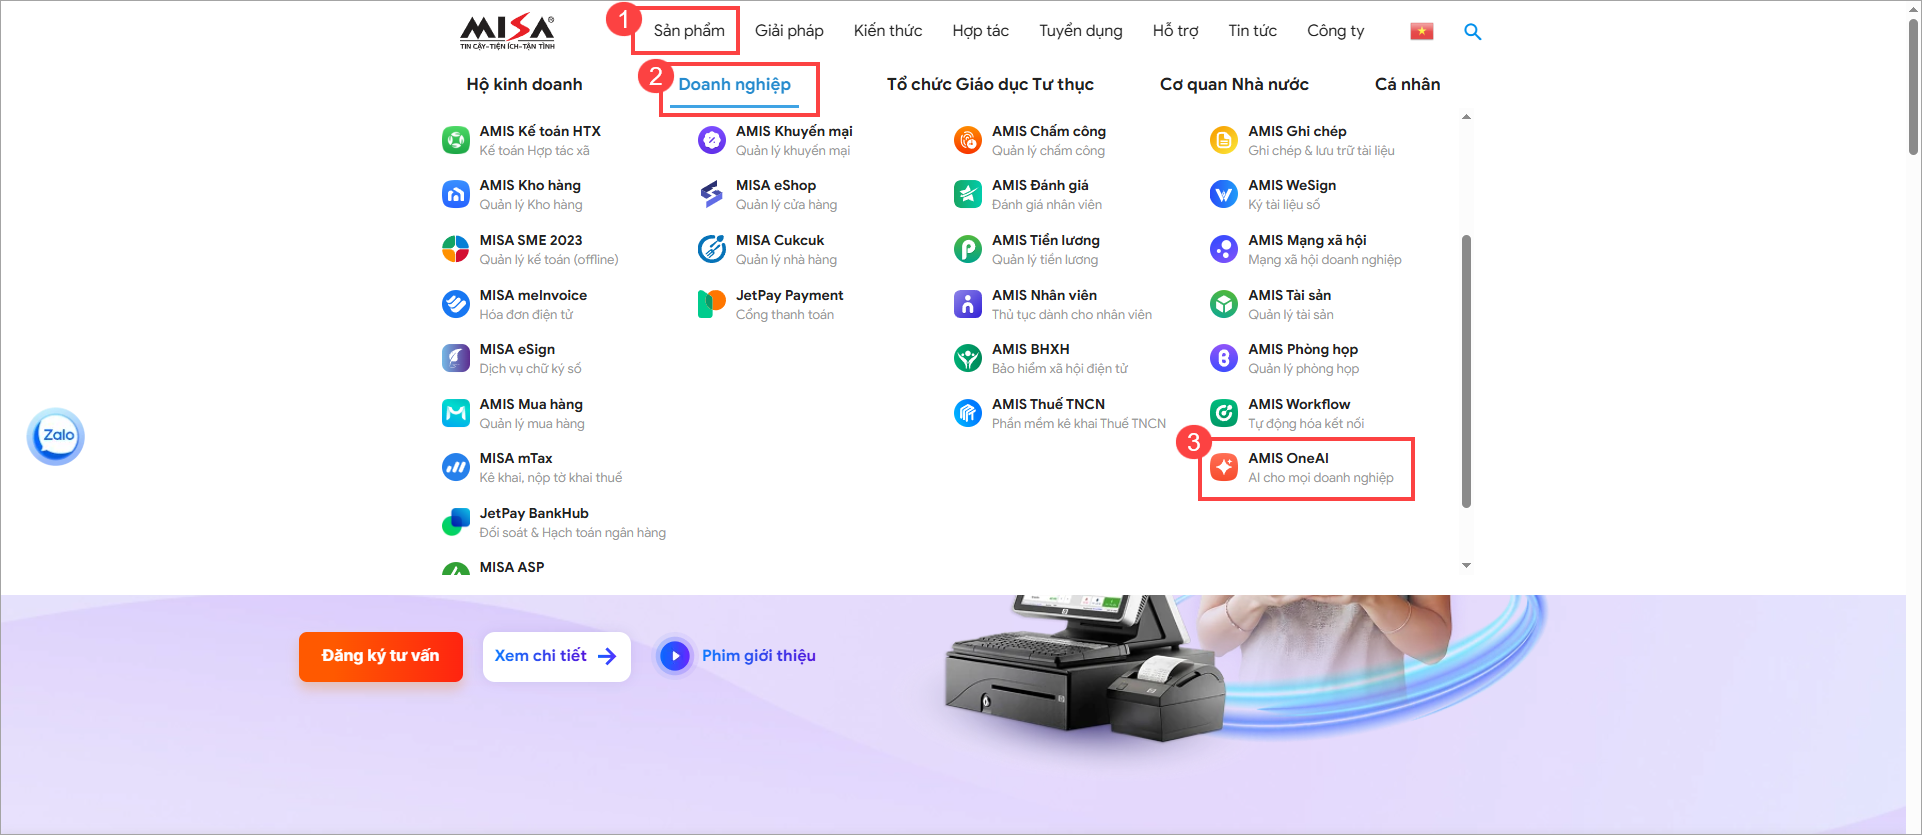Click the AMIS Mua hàng icon
The width and height of the screenshot is (1922, 835).
click(456, 413)
